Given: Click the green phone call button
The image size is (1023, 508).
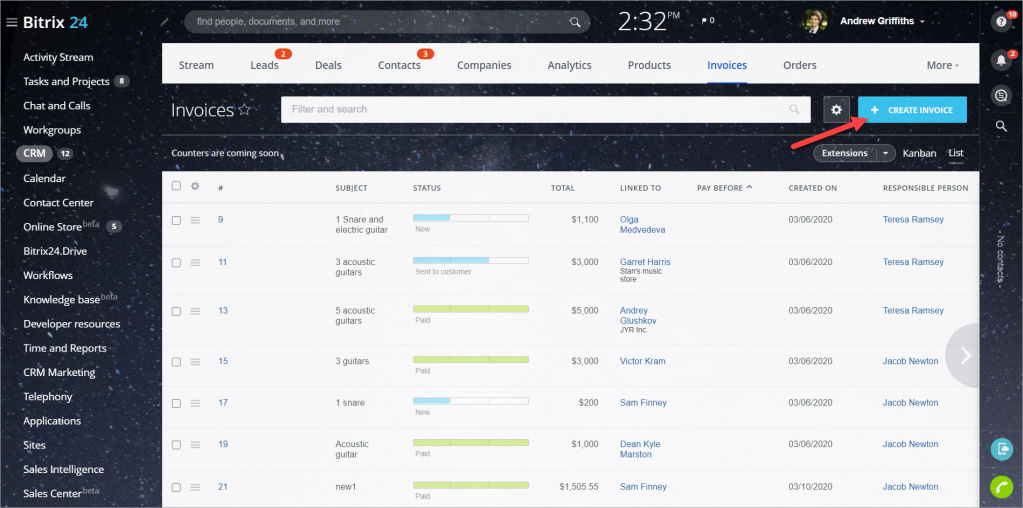Looking at the screenshot, I should [1001, 486].
